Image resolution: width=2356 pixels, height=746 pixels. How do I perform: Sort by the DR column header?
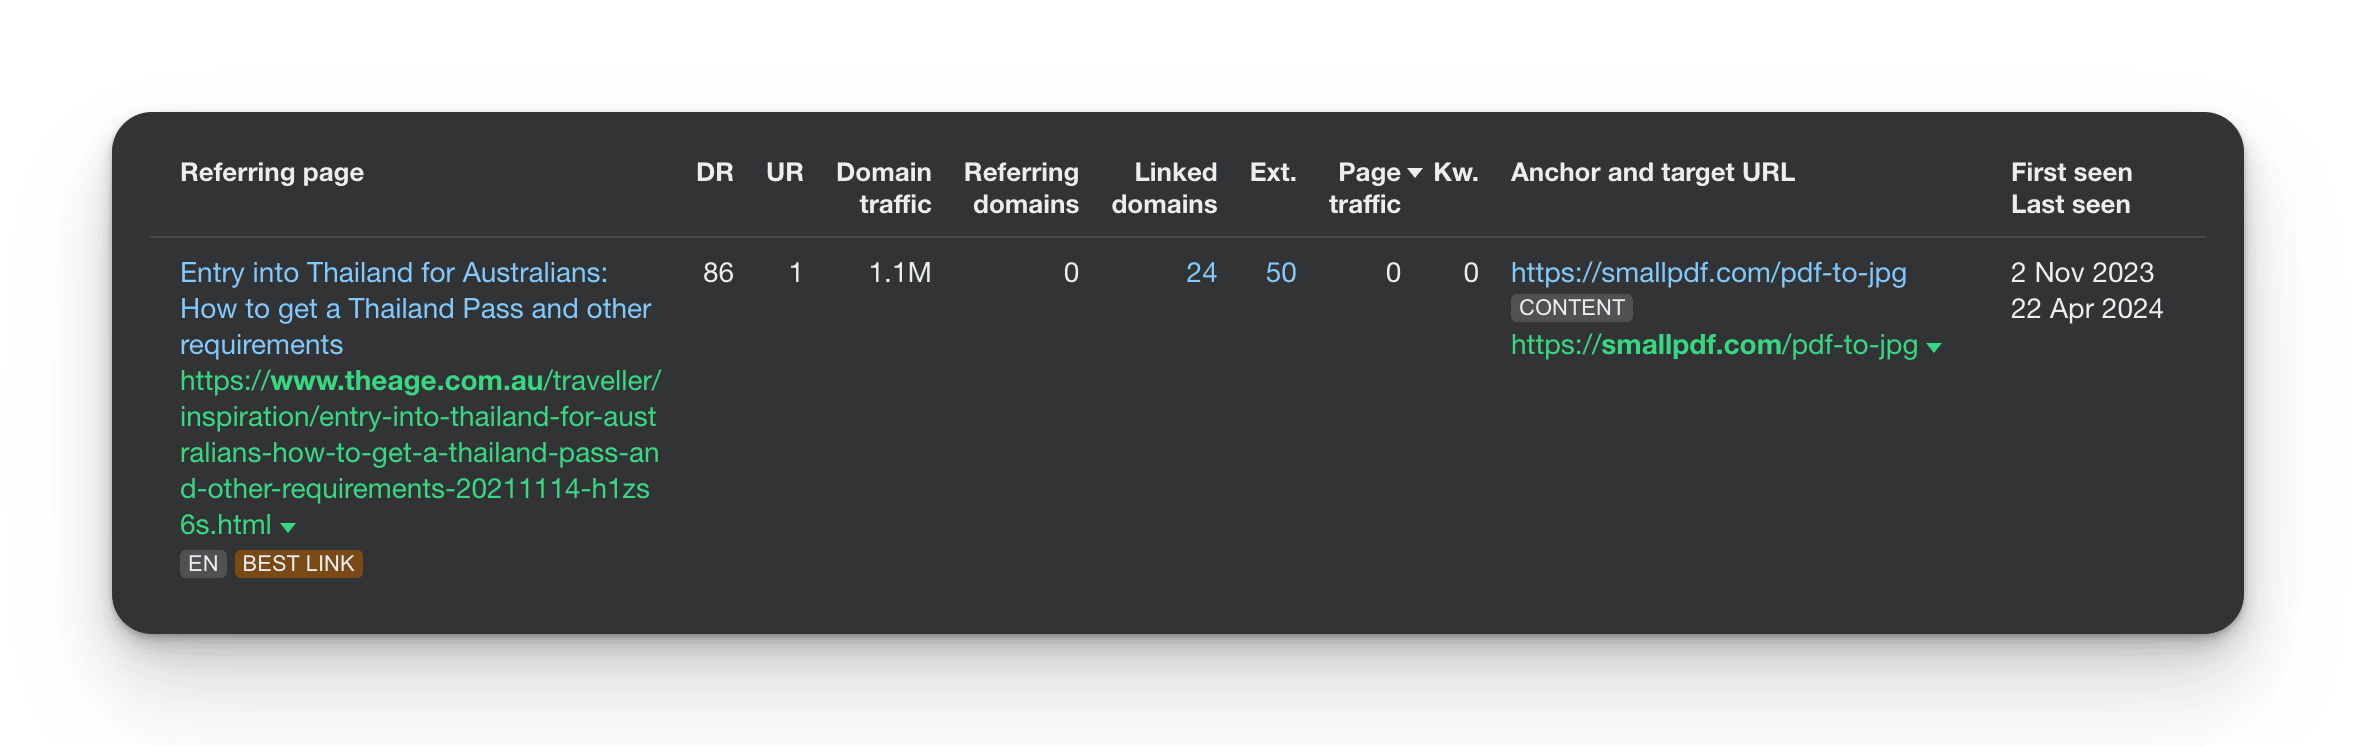(x=715, y=172)
